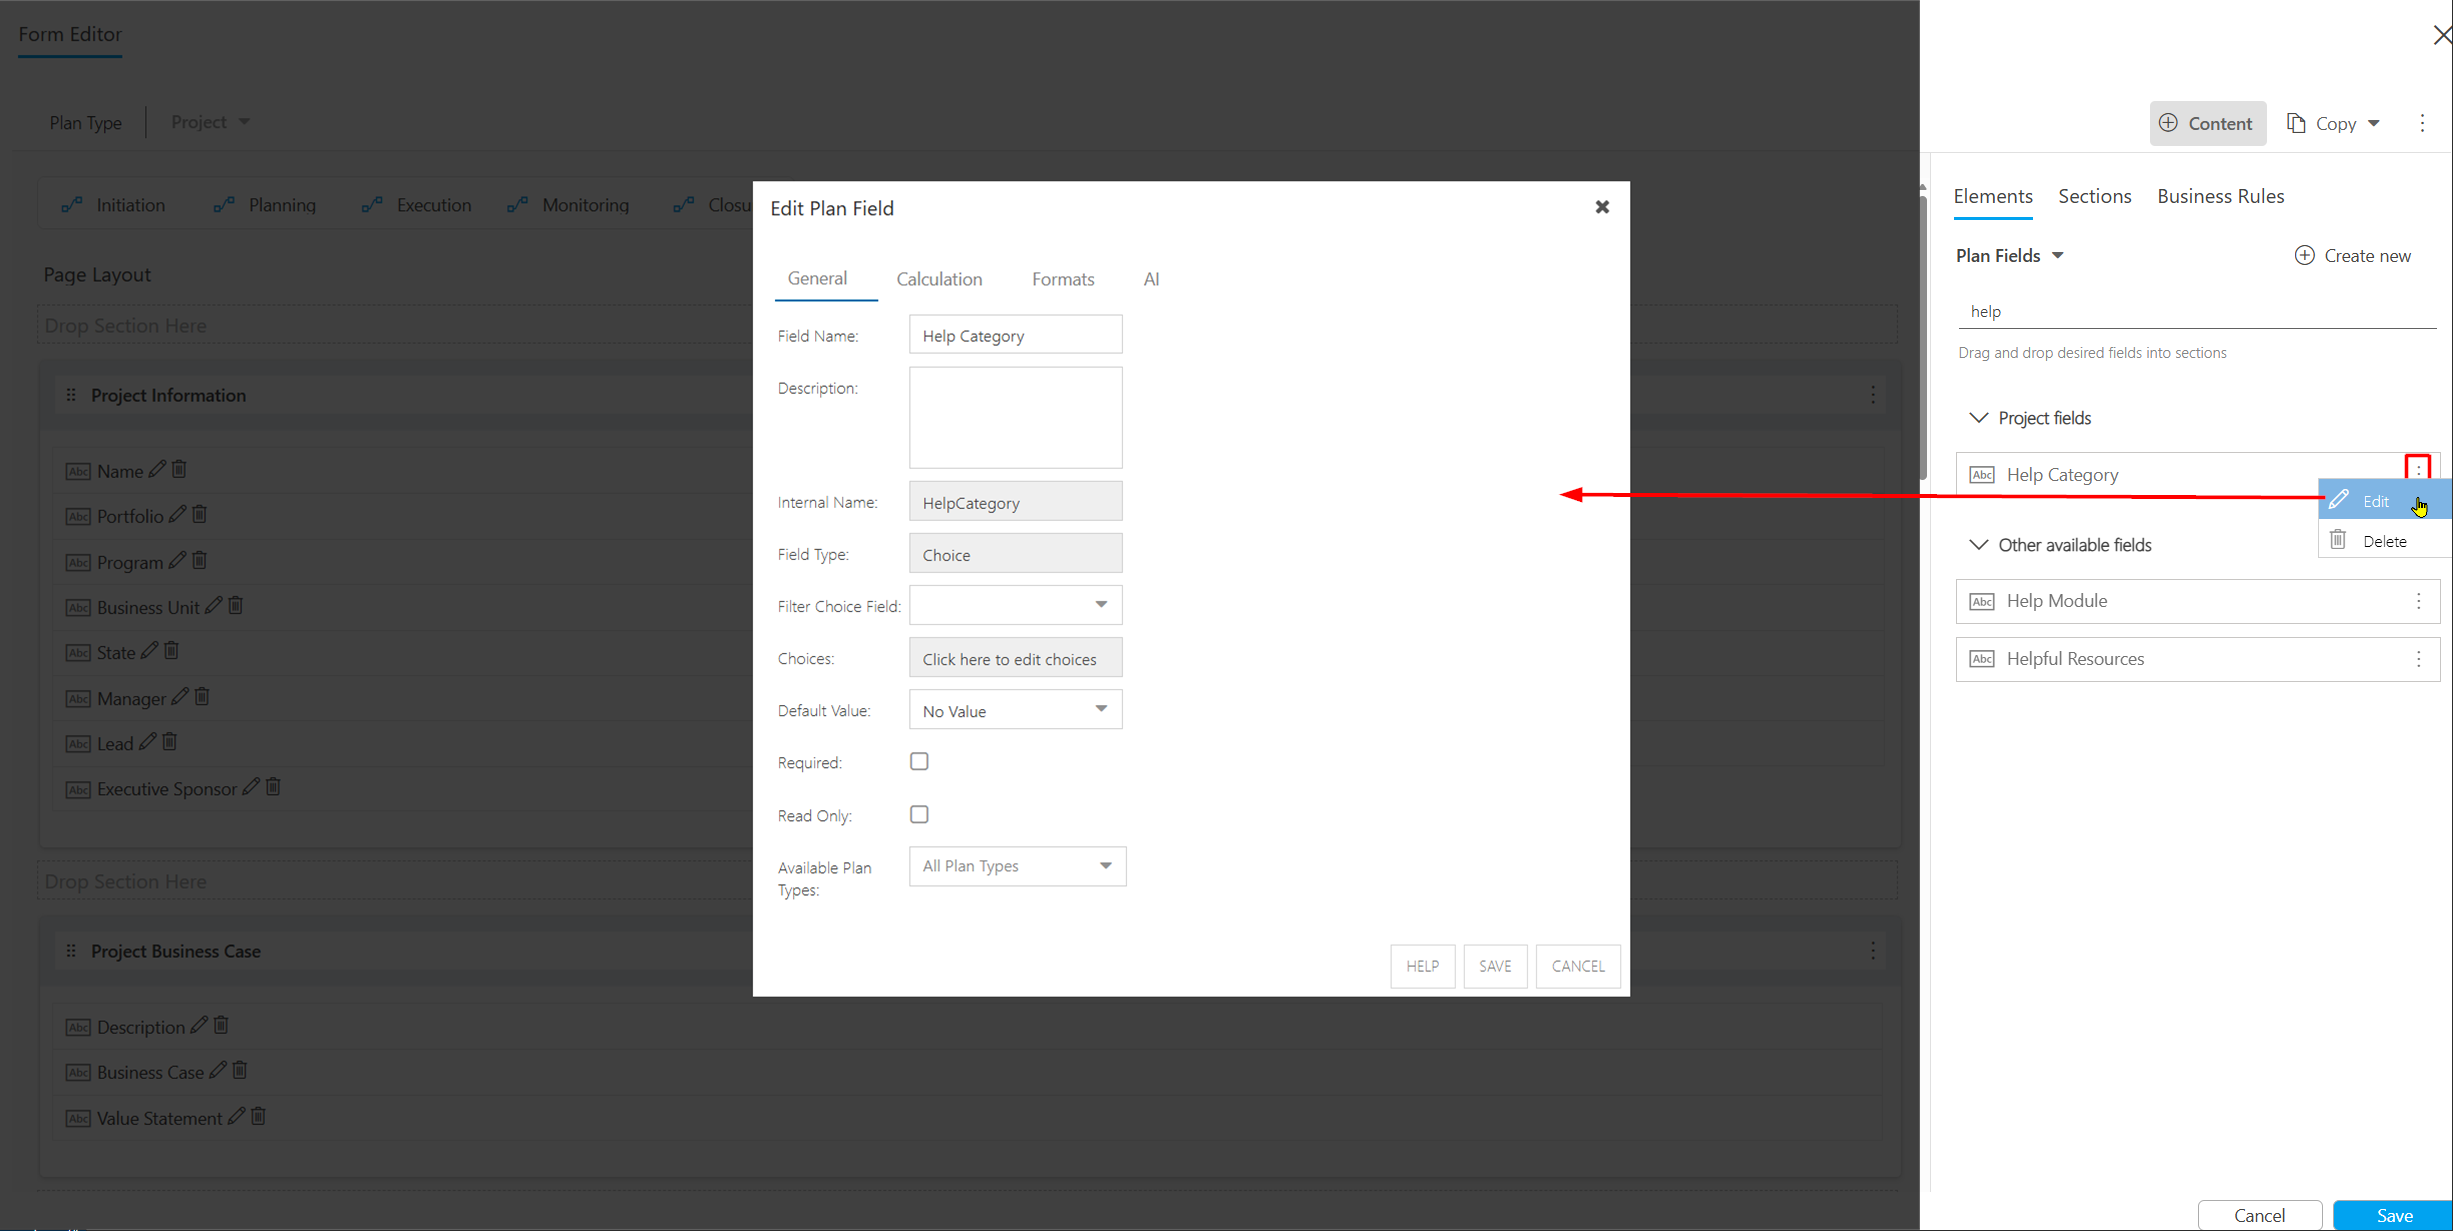
Task: Click the trash icon next to Manager
Action: click(x=202, y=696)
